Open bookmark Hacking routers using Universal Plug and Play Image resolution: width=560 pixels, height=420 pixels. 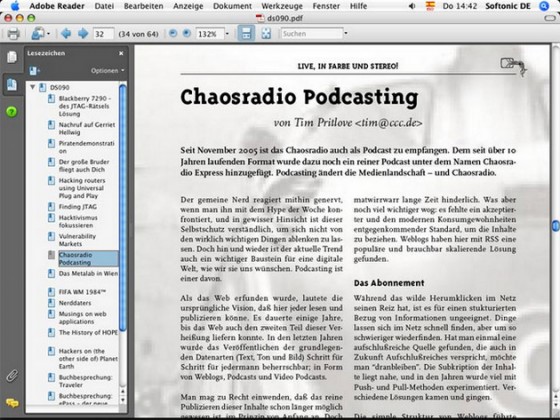[82, 188]
